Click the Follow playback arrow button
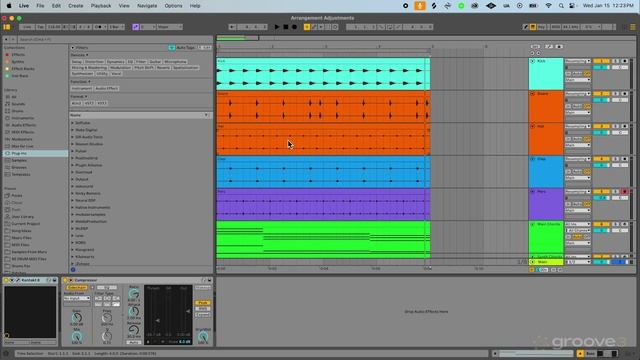 [x=232, y=27]
